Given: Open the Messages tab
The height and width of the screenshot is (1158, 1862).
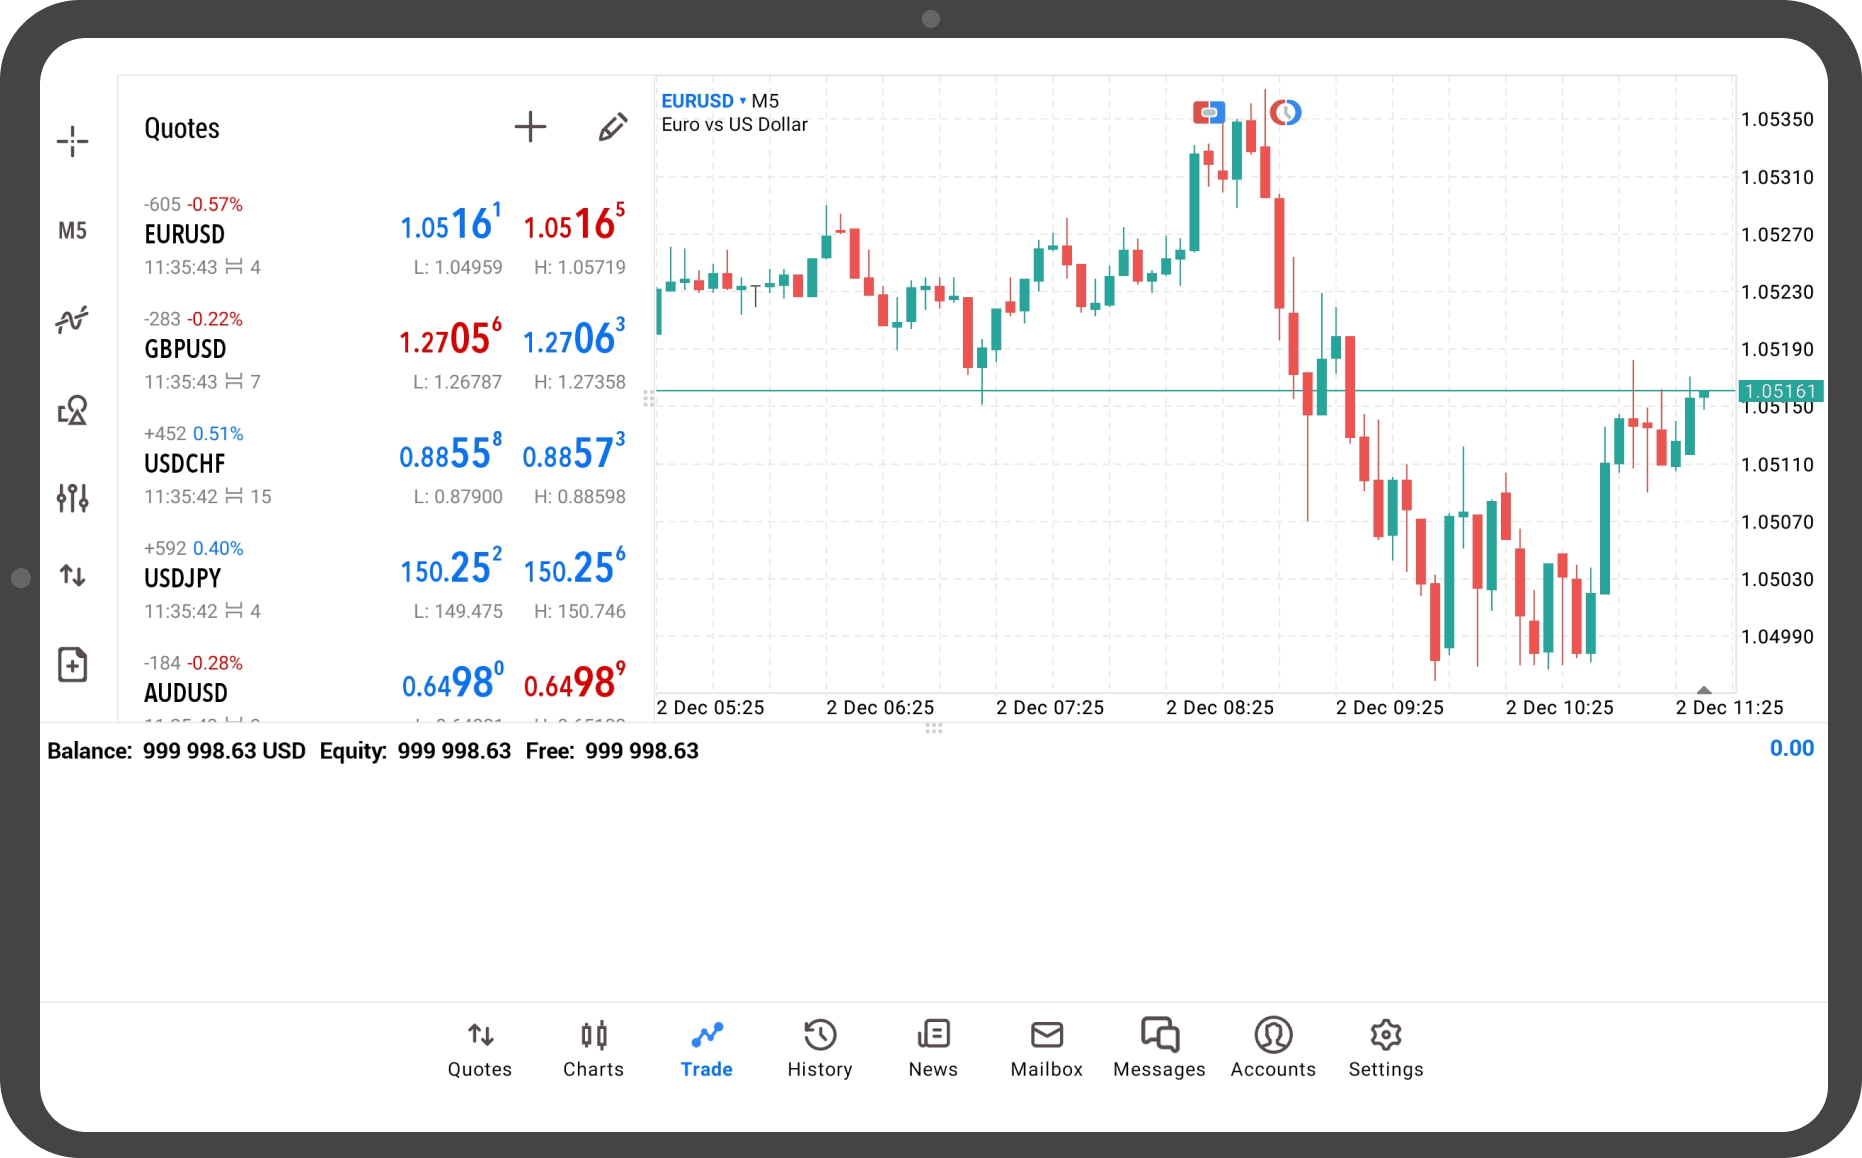Looking at the screenshot, I should tap(1160, 1049).
